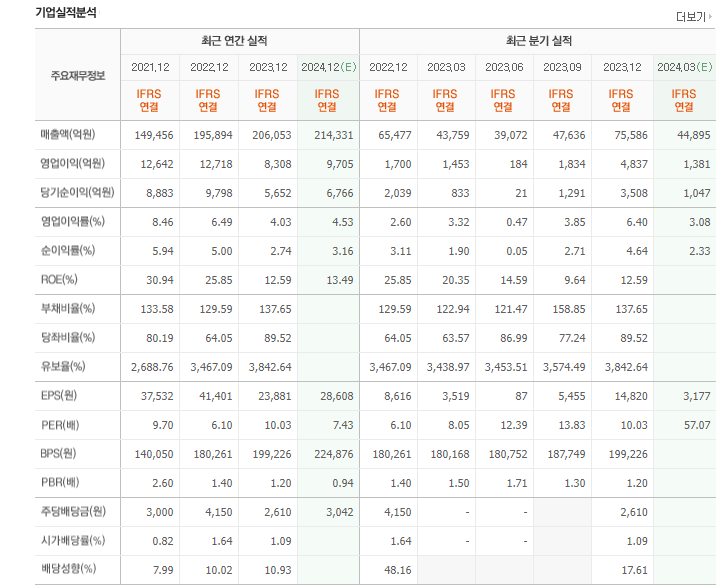Viewport: 725px width, 588px height.
Task: Select the PBR(배) row label
Action: click(60, 483)
